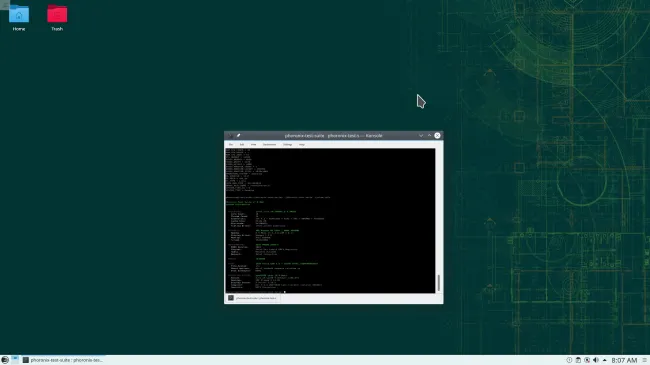Screen dimensions: 650x365
Task: Open the Konsole Bookmarks menu
Action: (x=269, y=144)
